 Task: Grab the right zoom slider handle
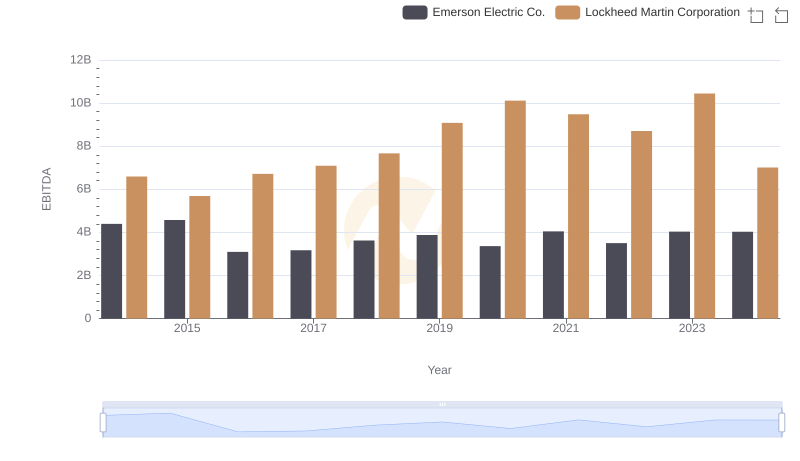pyautogui.click(x=781, y=423)
